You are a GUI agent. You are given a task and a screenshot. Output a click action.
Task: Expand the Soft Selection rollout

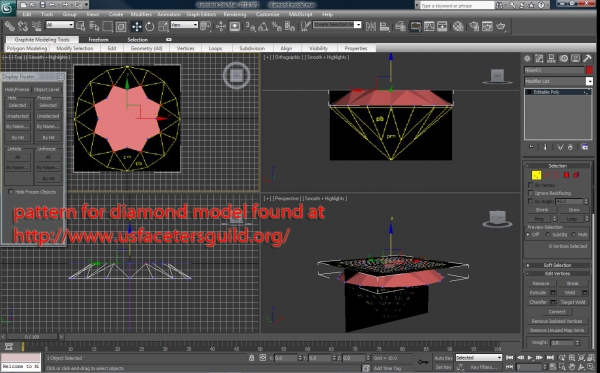[557, 265]
